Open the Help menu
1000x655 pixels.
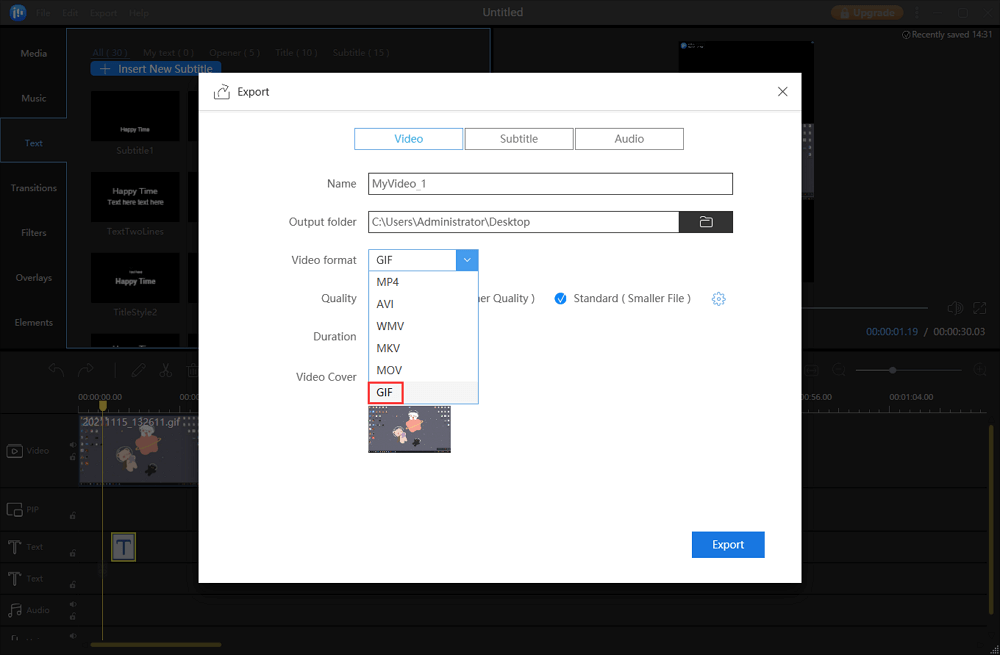pos(138,13)
